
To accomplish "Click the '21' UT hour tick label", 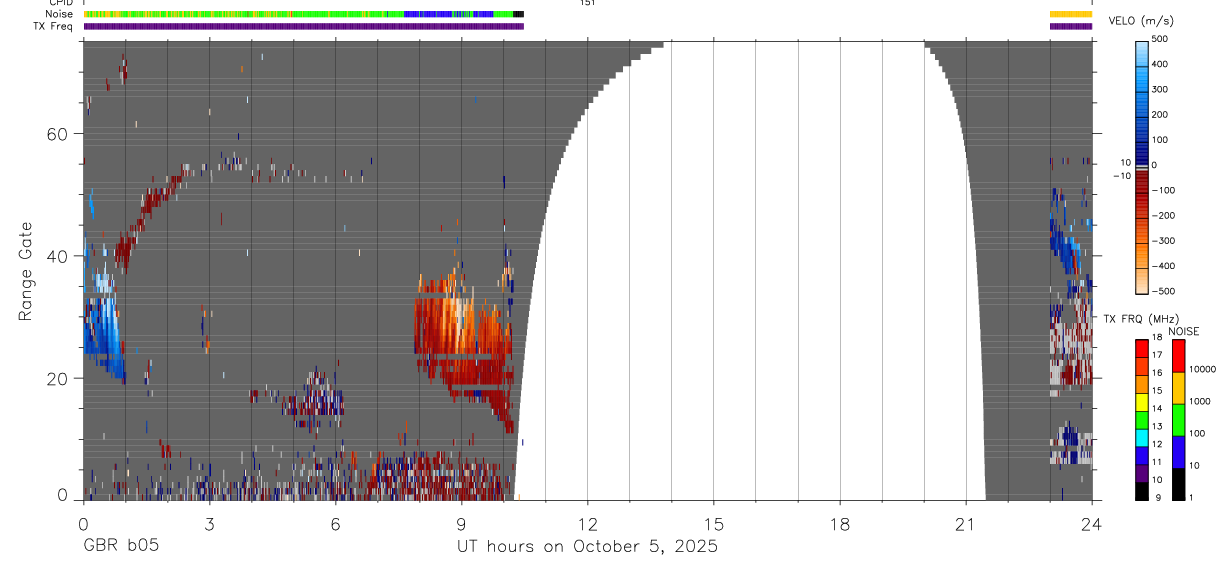I will click(965, 523).
